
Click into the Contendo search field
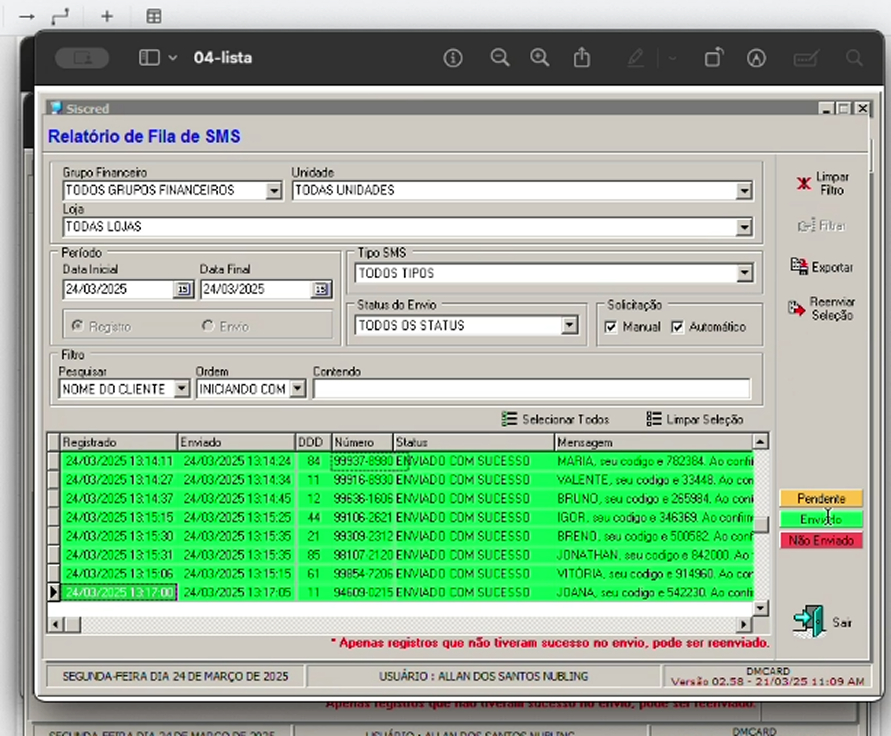[x=530, y=389]
